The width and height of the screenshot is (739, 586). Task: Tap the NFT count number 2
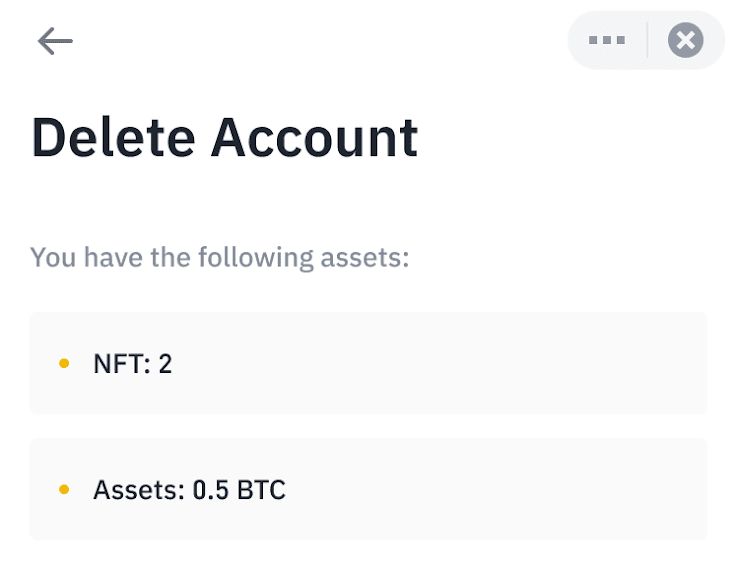(x=165, y=363)
